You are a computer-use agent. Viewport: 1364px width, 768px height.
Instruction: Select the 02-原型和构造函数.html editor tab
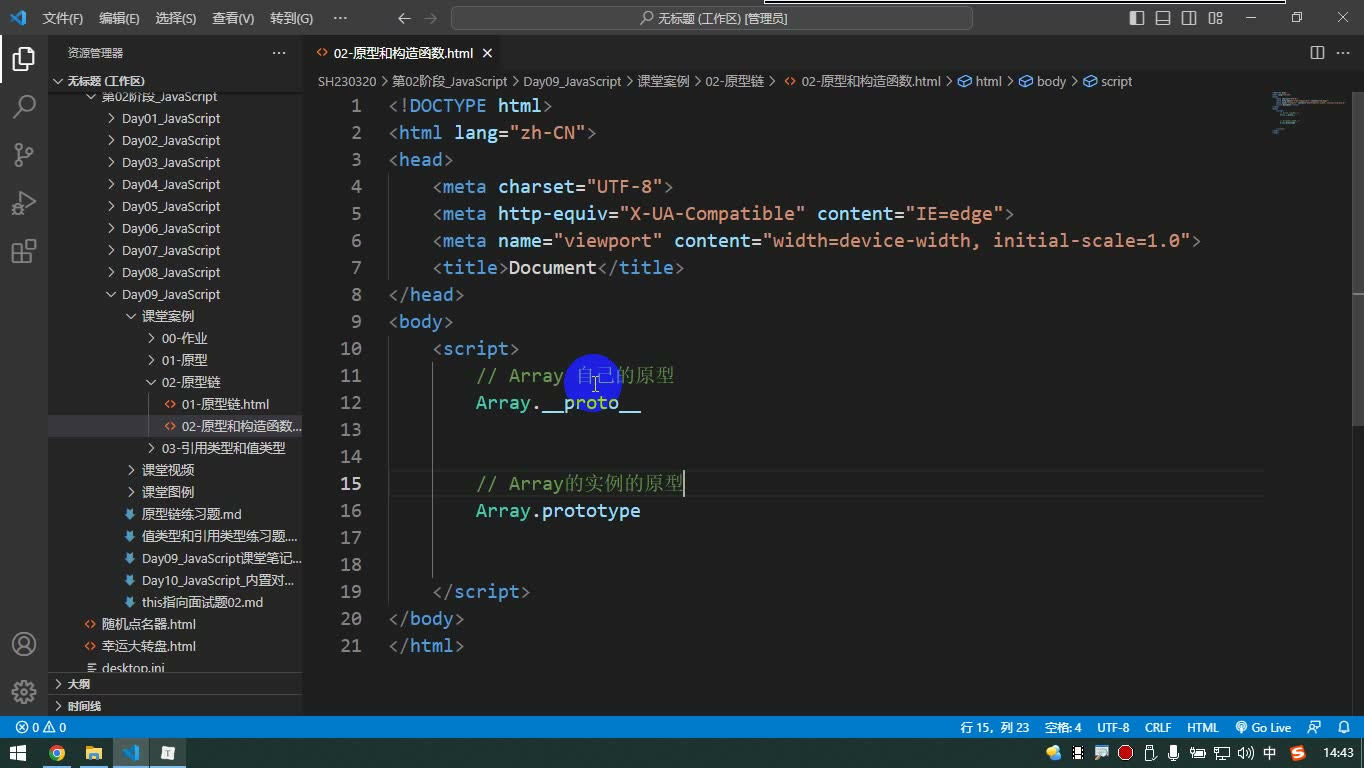404,53
